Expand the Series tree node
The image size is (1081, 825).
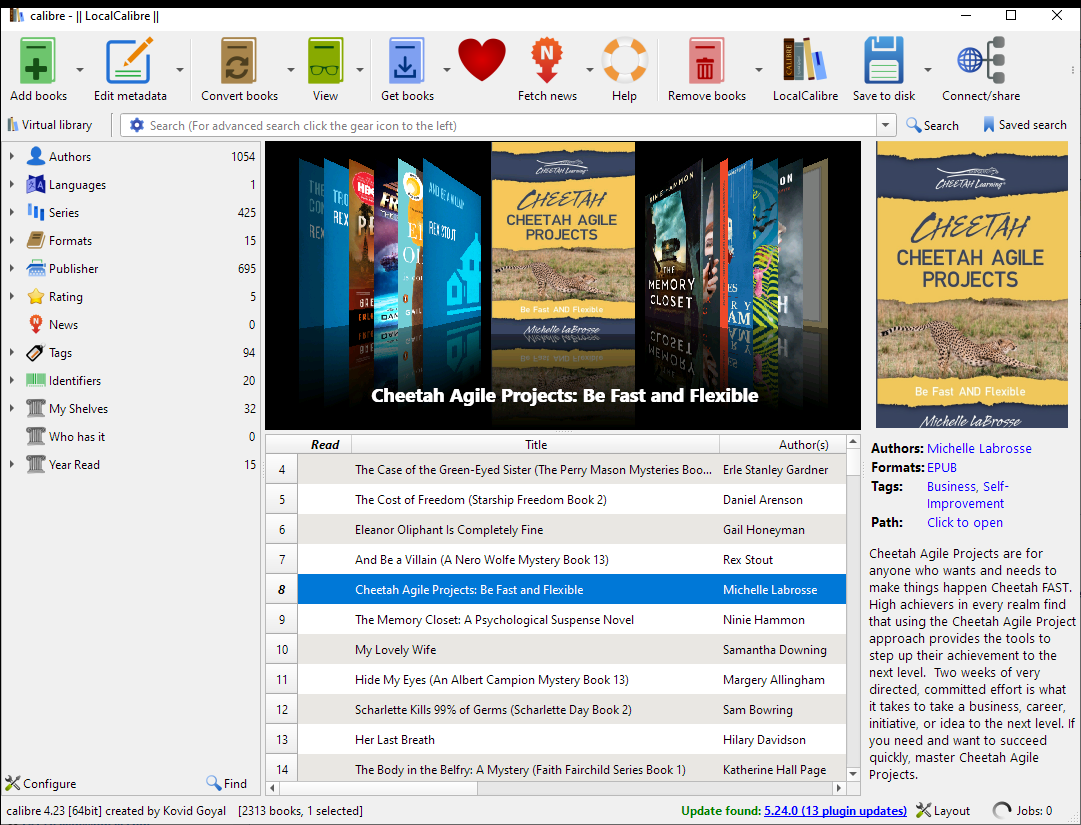pos(12,212)
